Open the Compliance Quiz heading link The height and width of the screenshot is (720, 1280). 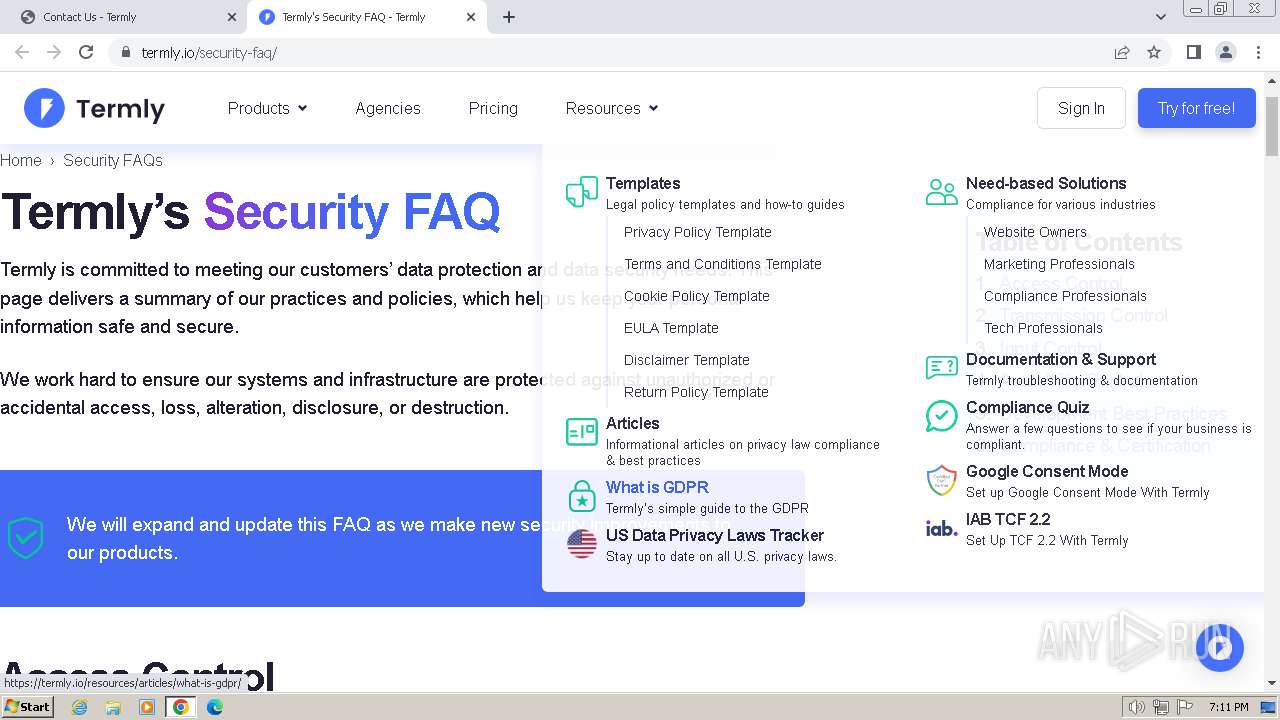(x=1027, y=407)
